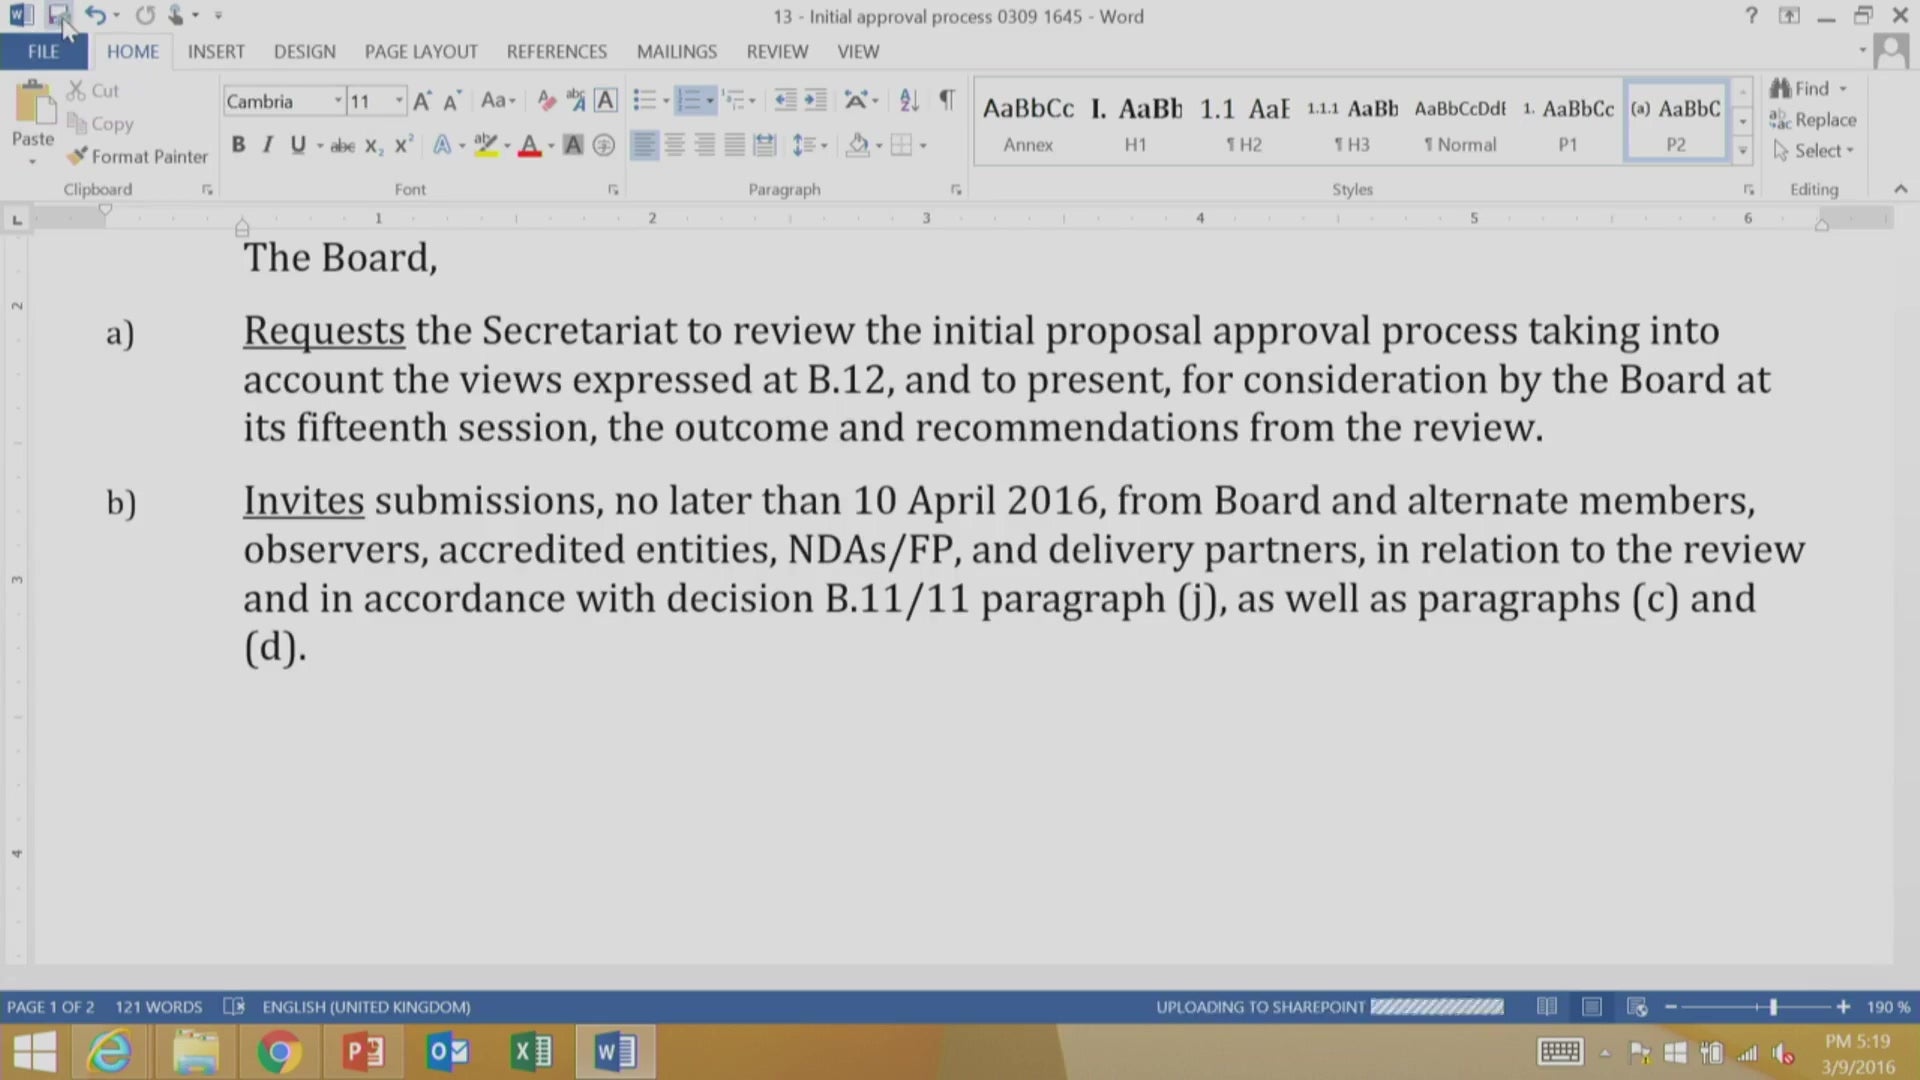Open Read Mode view in status bar

[1547, 1006]
